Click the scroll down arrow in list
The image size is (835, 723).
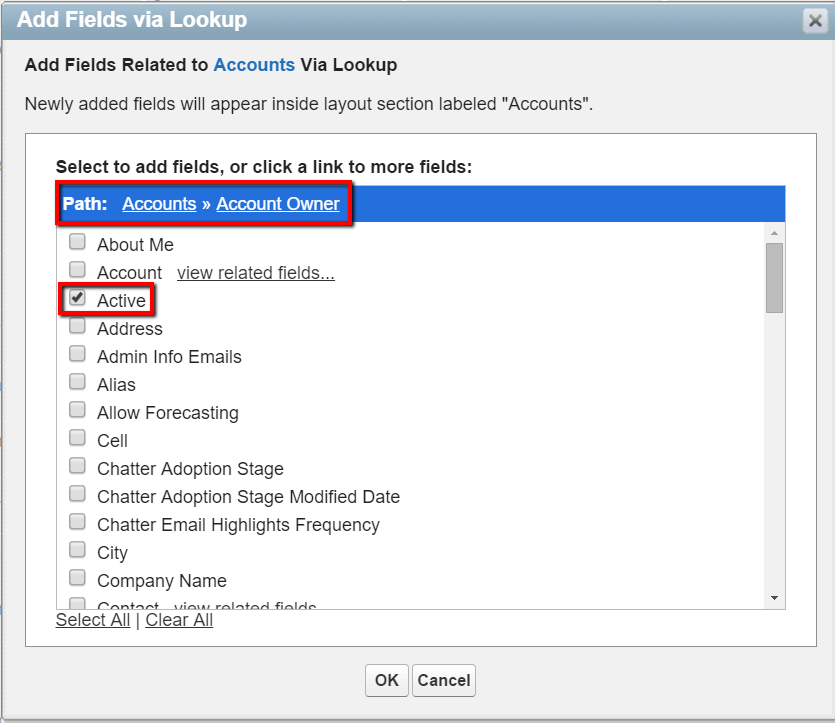774,597
